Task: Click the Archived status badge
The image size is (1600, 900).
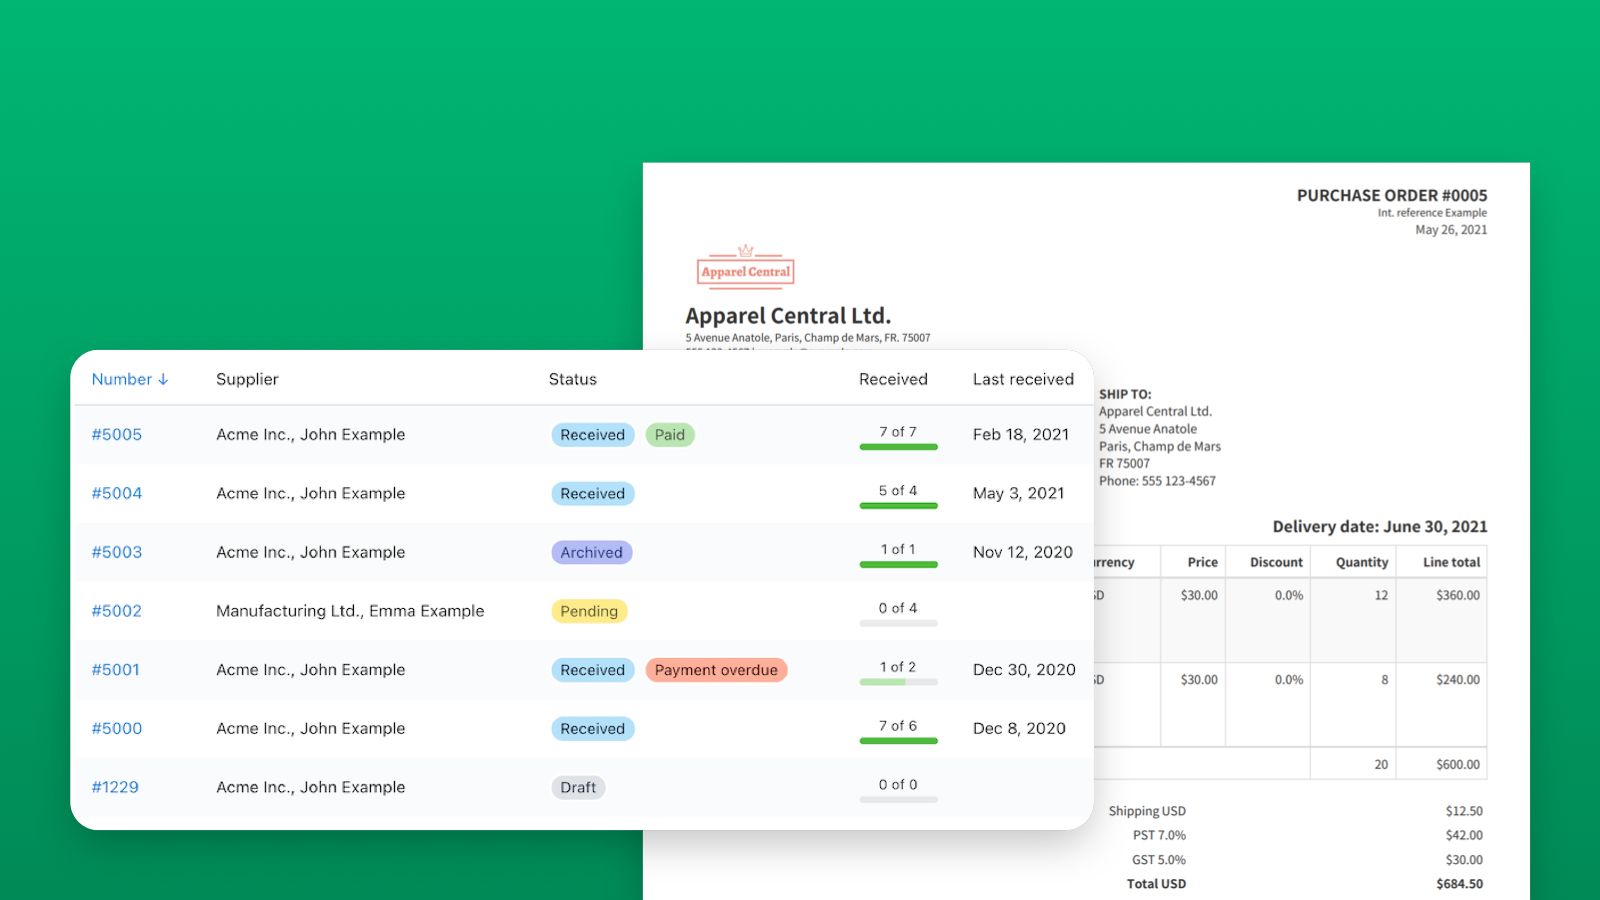Action: click(591, 553)
